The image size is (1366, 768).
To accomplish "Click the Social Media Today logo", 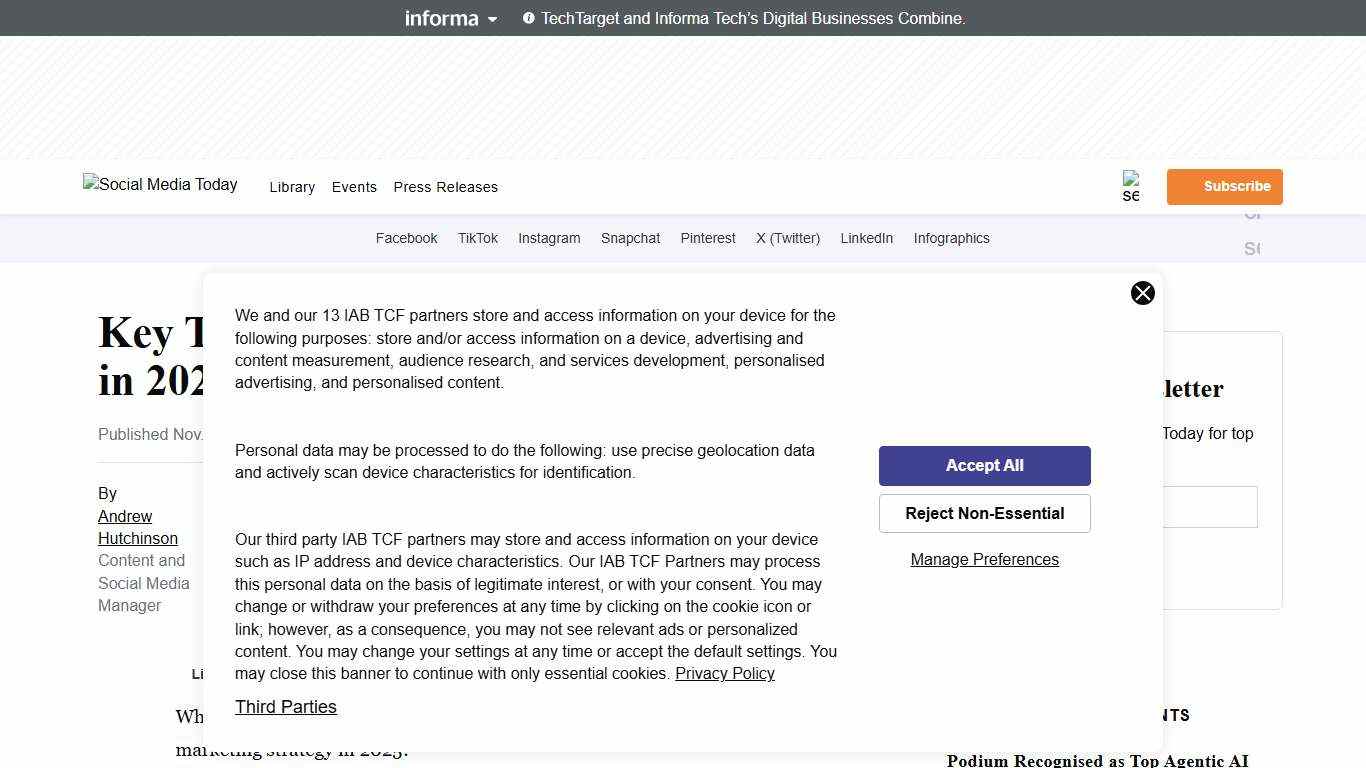I will tap(160, 185).
